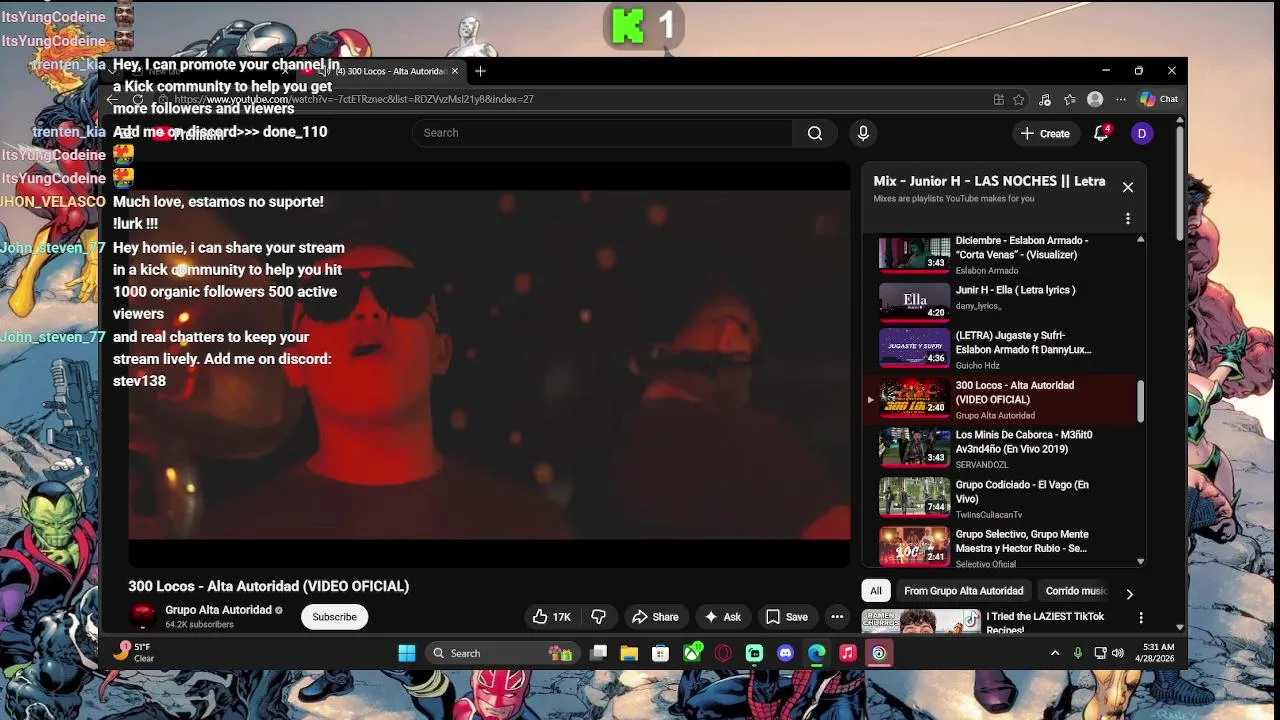The image size is (1280, 720).
Task: Open the Grupo Alta Autoridad channel name link
Action: pos(218,610)
